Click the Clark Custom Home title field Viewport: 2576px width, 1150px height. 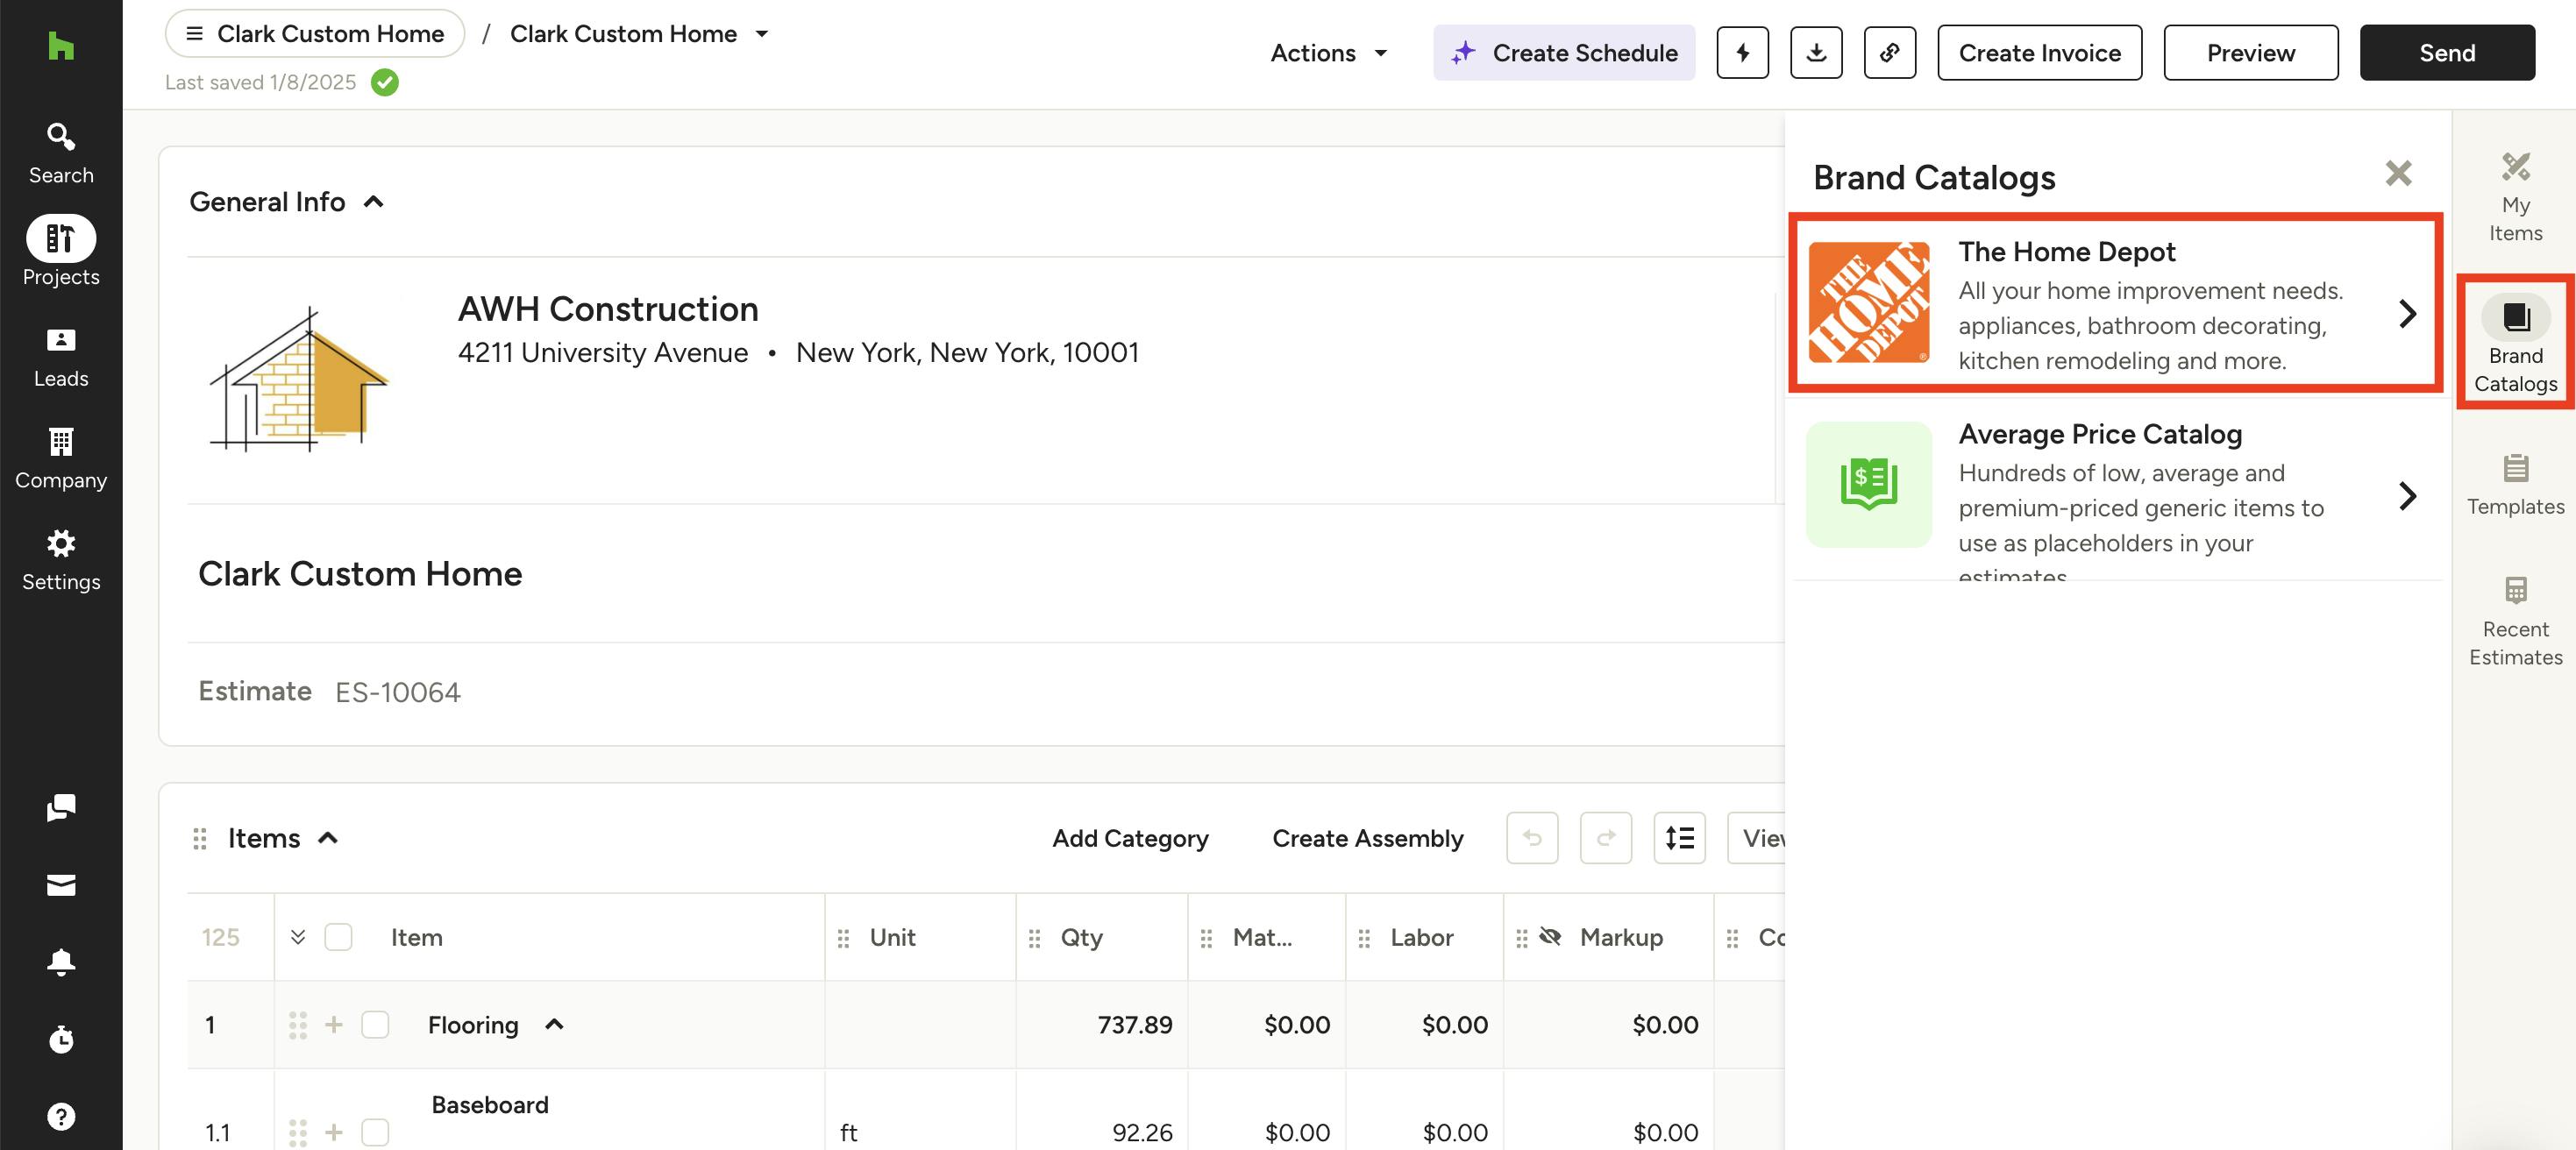point(360,574)
